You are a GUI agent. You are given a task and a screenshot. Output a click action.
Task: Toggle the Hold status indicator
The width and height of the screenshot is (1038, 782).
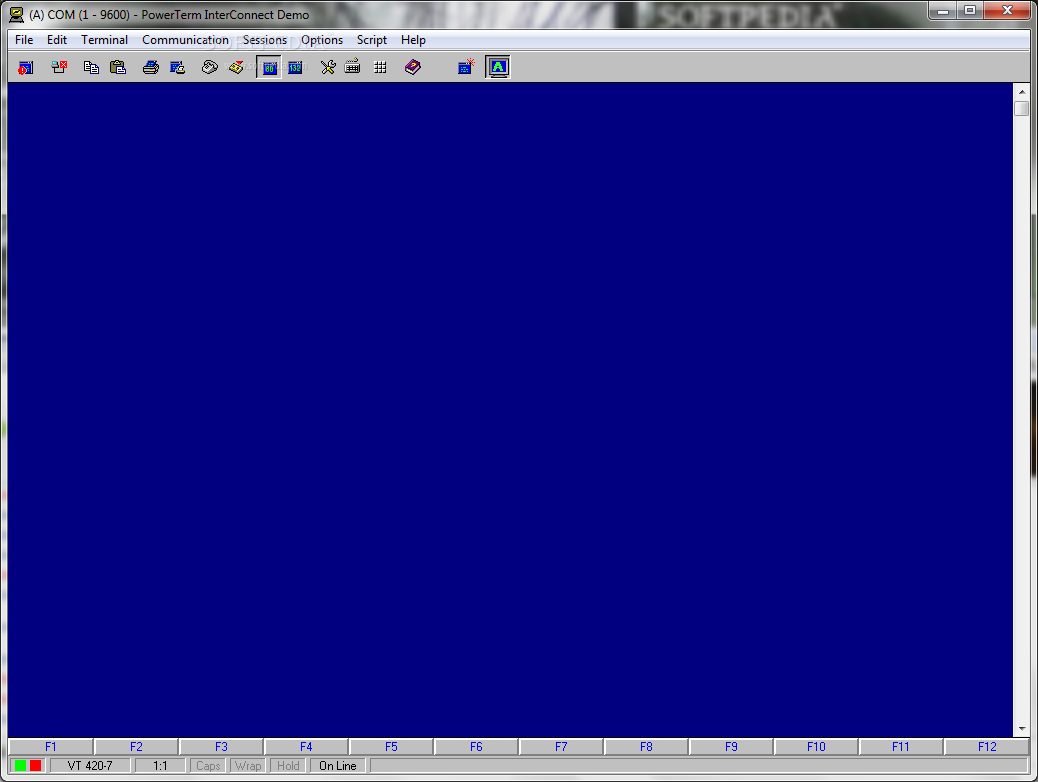tap(288, 765)
